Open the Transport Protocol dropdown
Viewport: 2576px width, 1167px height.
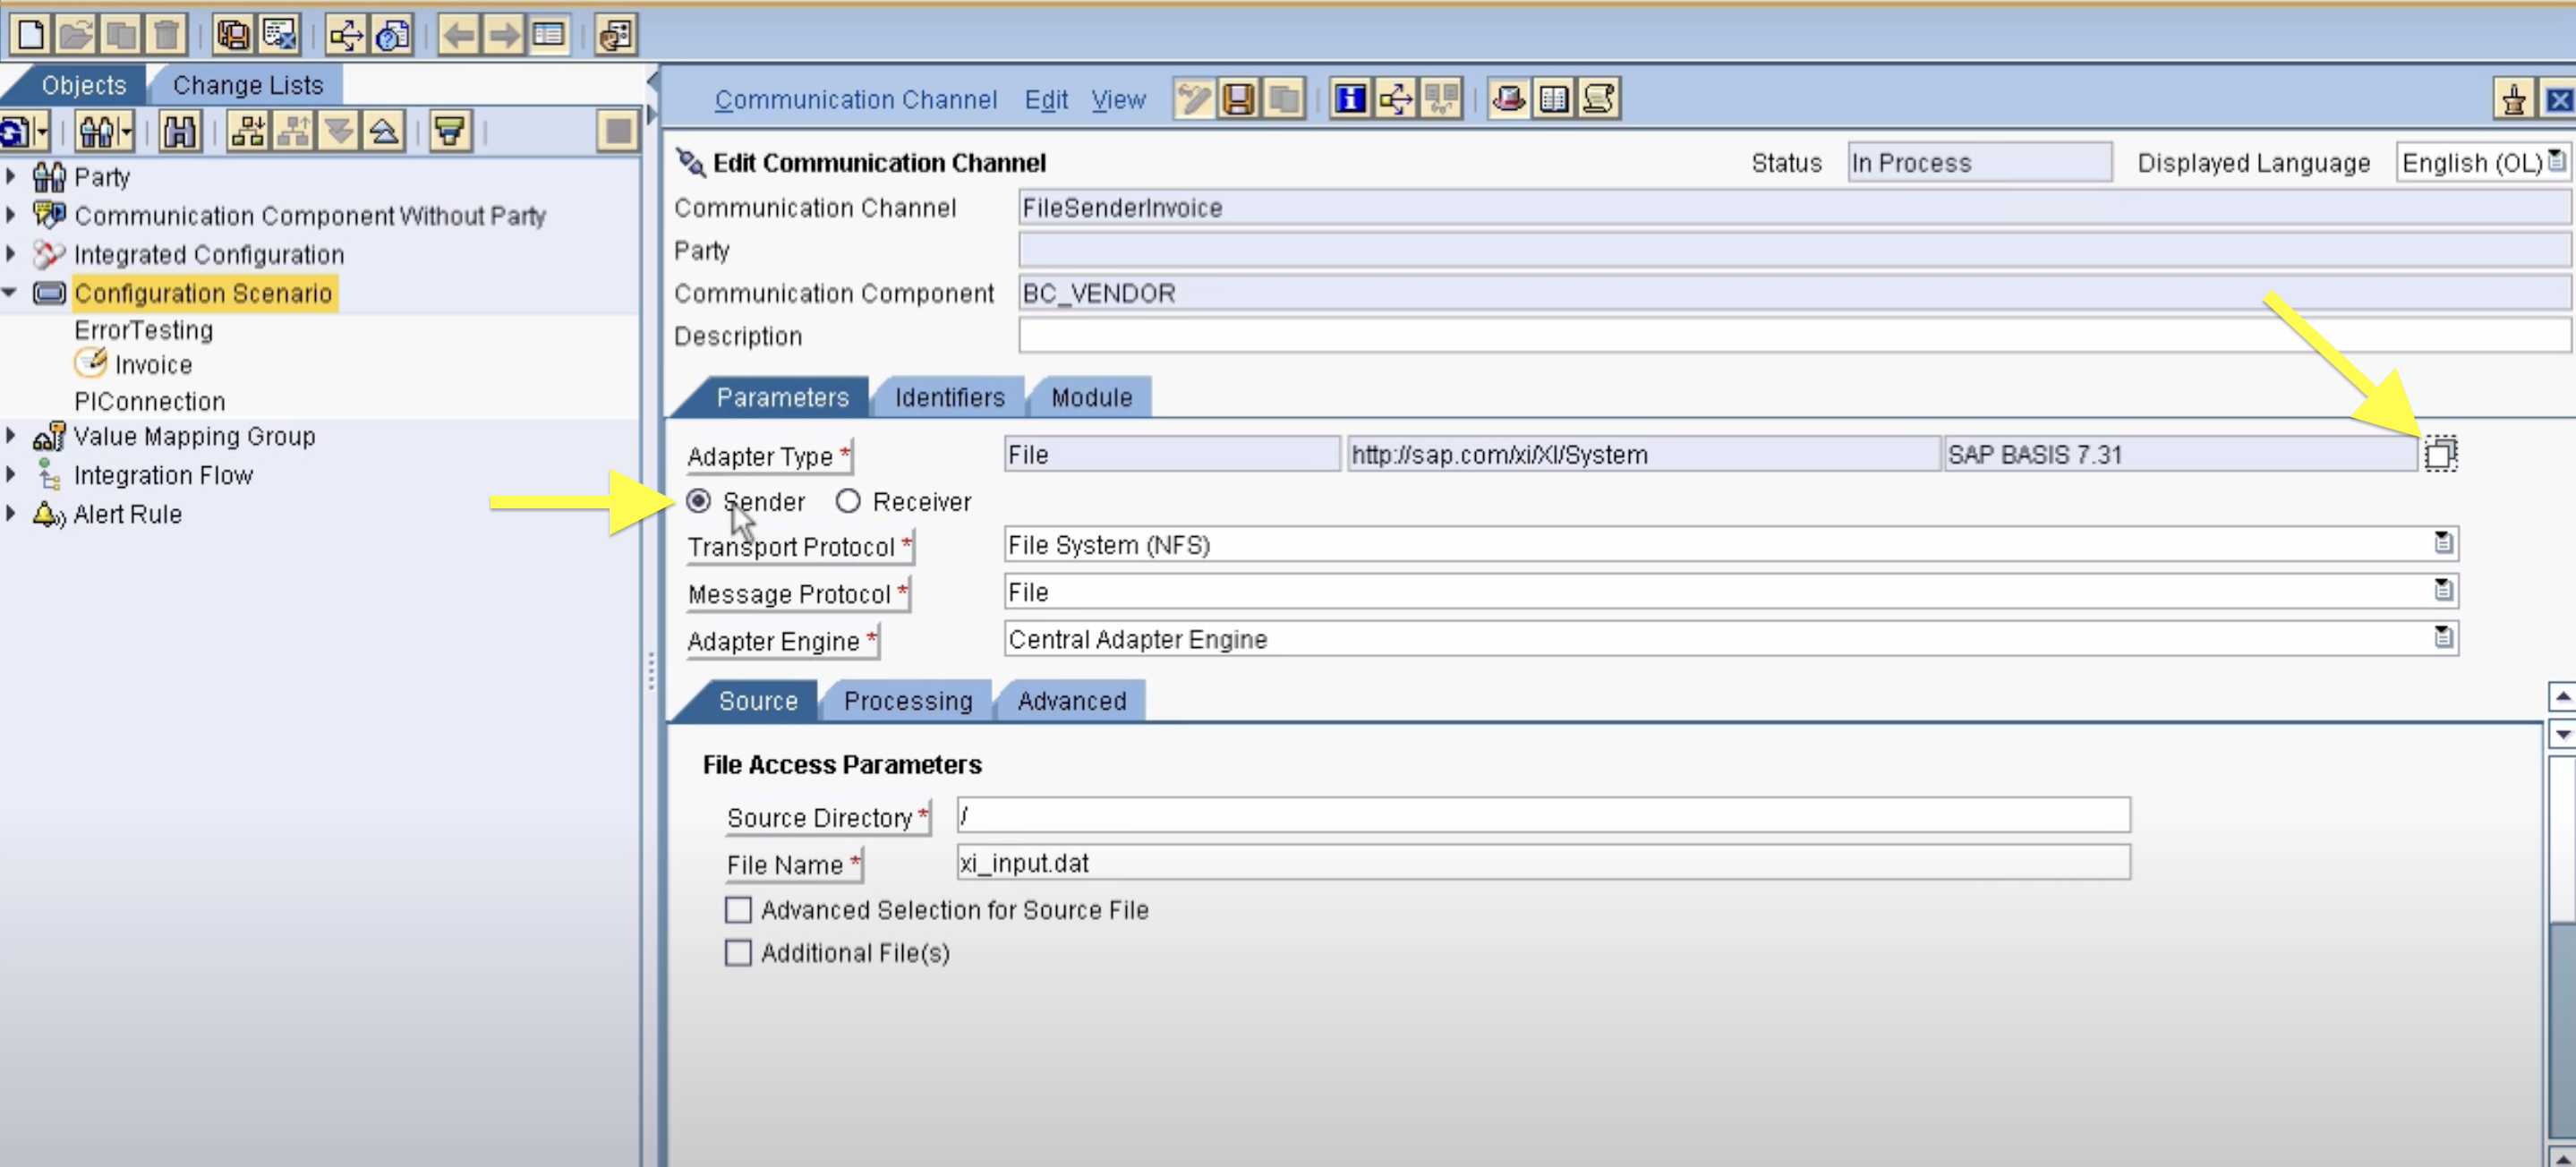click(2443, 544)
